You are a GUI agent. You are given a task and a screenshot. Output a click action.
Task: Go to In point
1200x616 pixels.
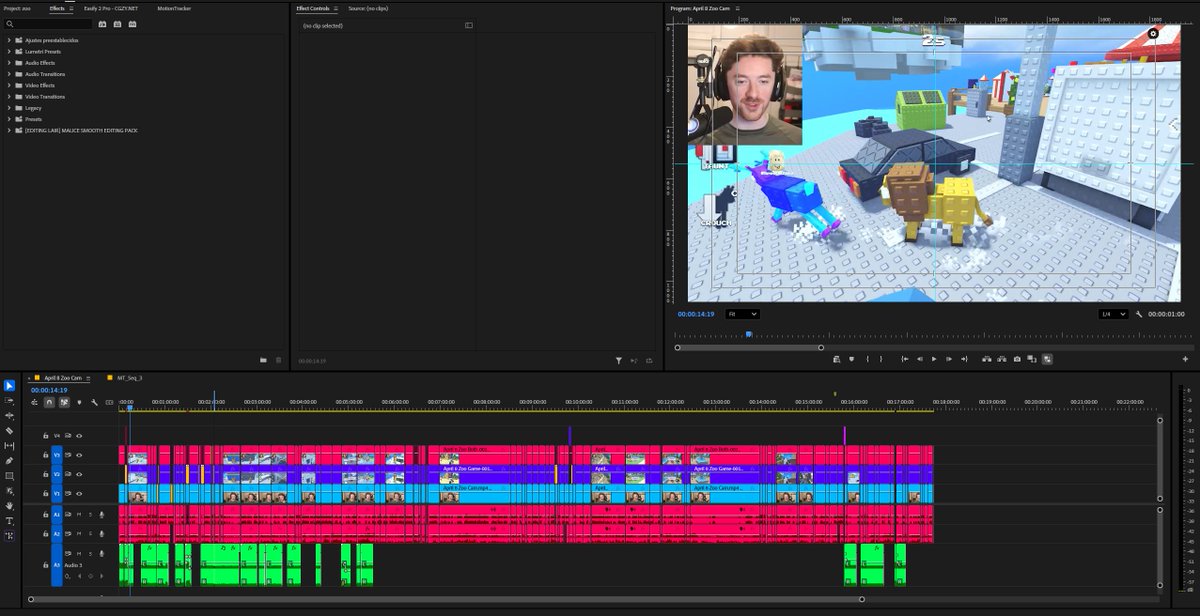tap(904, 358)
